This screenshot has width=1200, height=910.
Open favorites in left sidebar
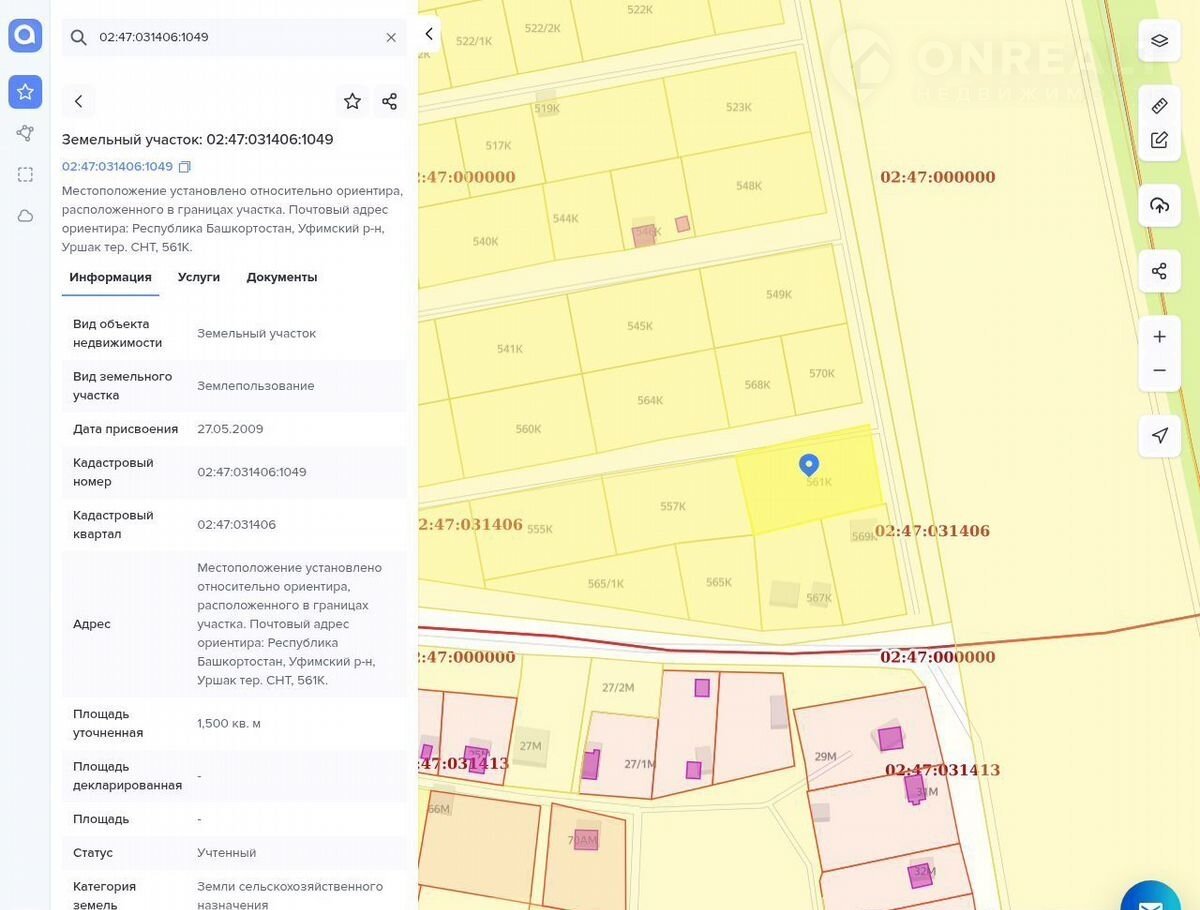point(25,92)
